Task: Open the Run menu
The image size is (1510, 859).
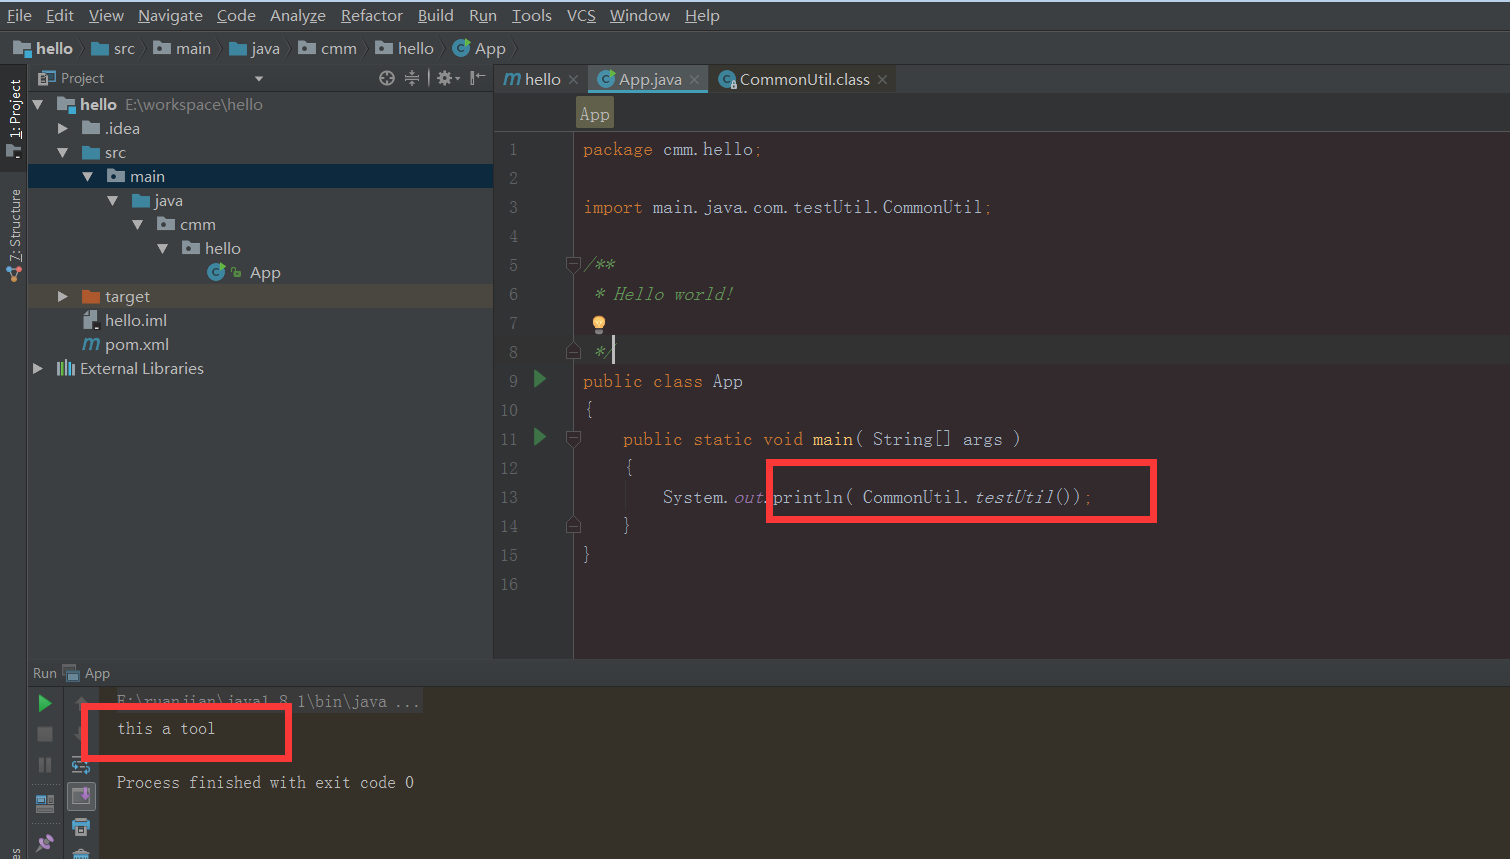Action: tap(483, 15)
